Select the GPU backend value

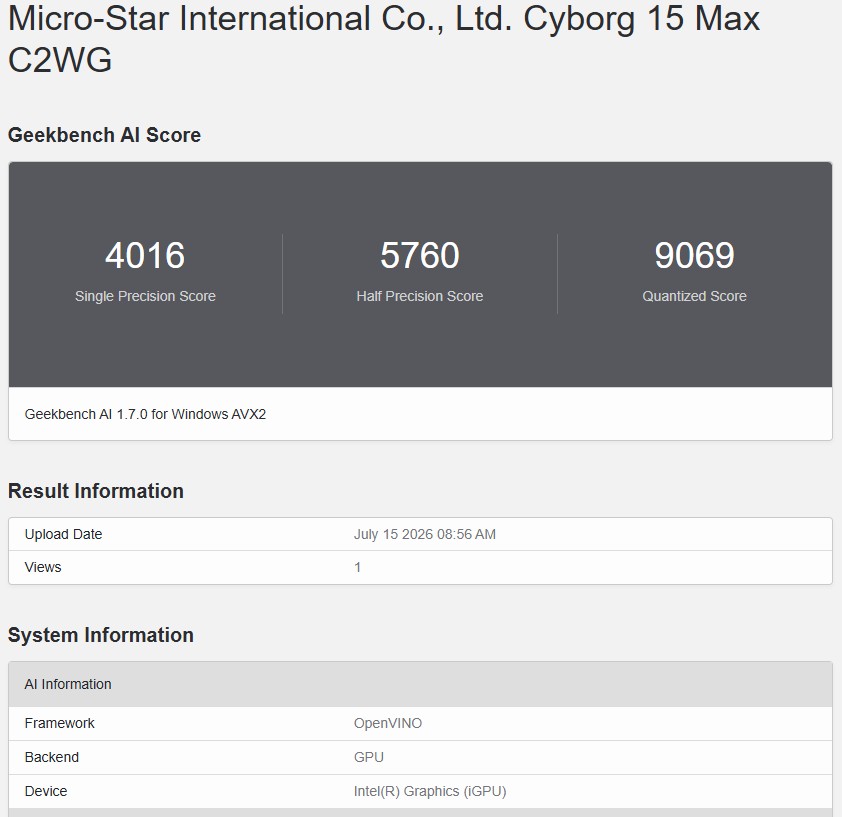368,757
